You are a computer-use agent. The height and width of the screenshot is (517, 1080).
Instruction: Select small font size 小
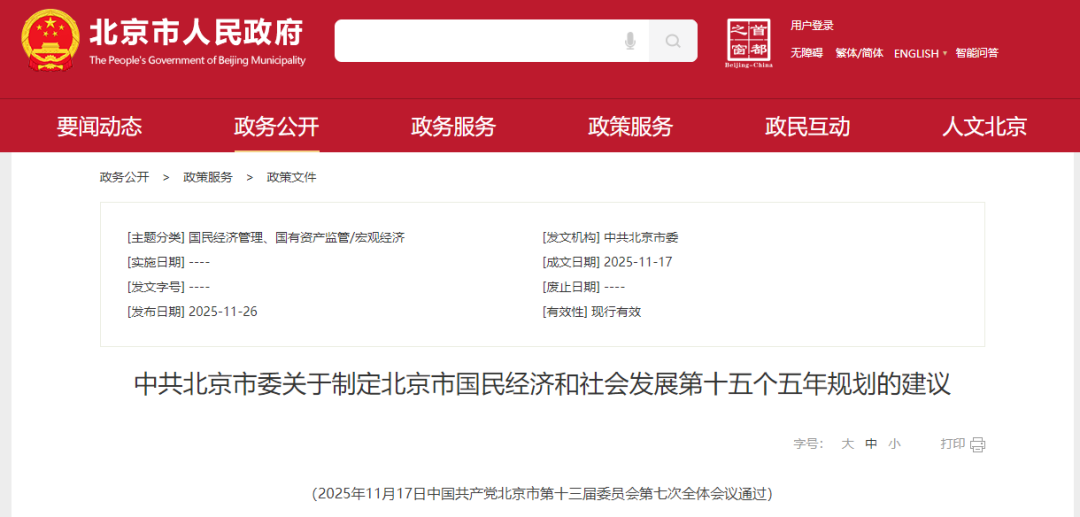pyautogui.click(x=894, y=444)
